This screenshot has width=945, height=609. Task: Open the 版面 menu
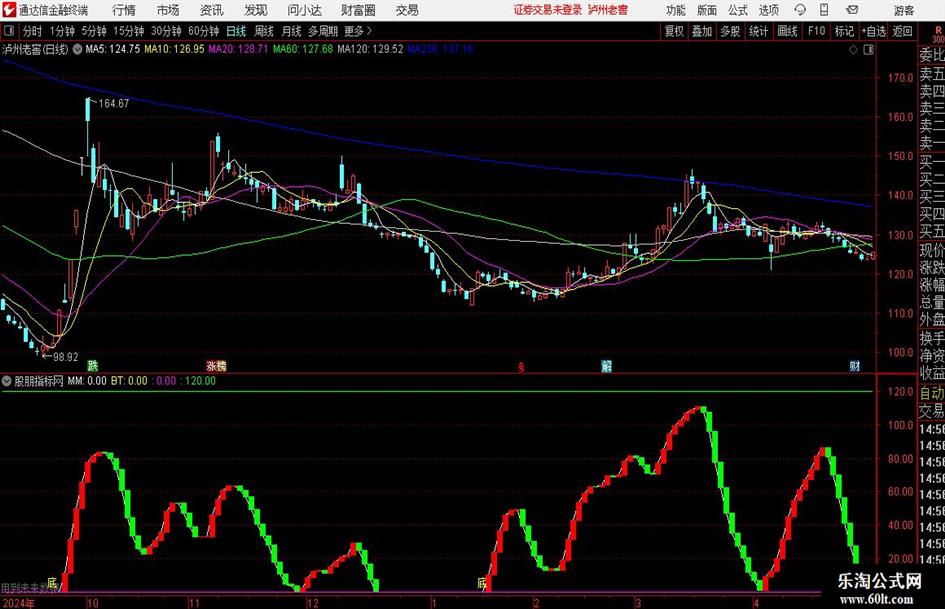tap(707, 10)
